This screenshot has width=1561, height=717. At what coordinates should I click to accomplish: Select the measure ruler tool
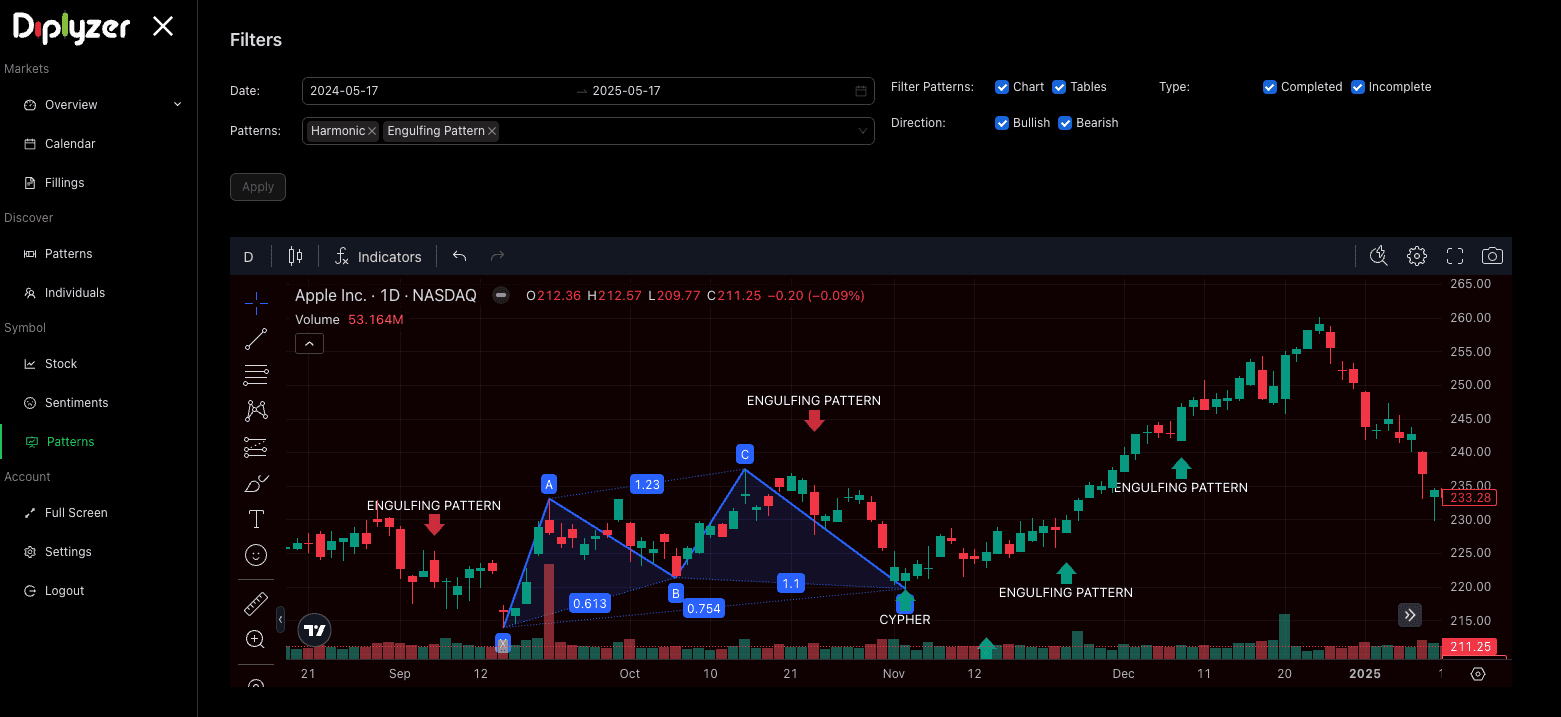[x=255, y=604]
